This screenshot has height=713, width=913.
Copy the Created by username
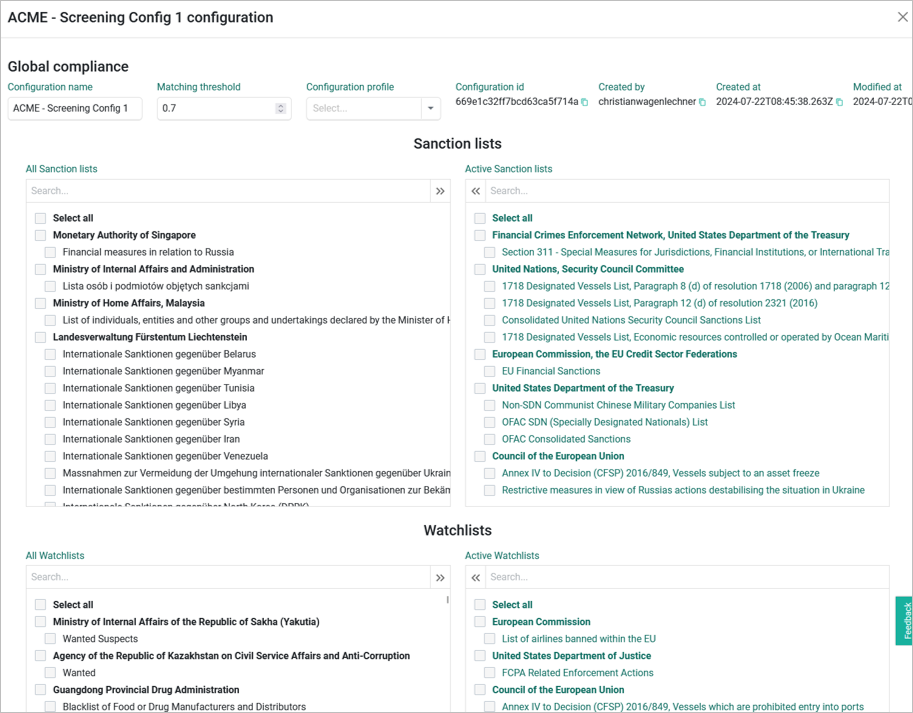tap(702, 102)
